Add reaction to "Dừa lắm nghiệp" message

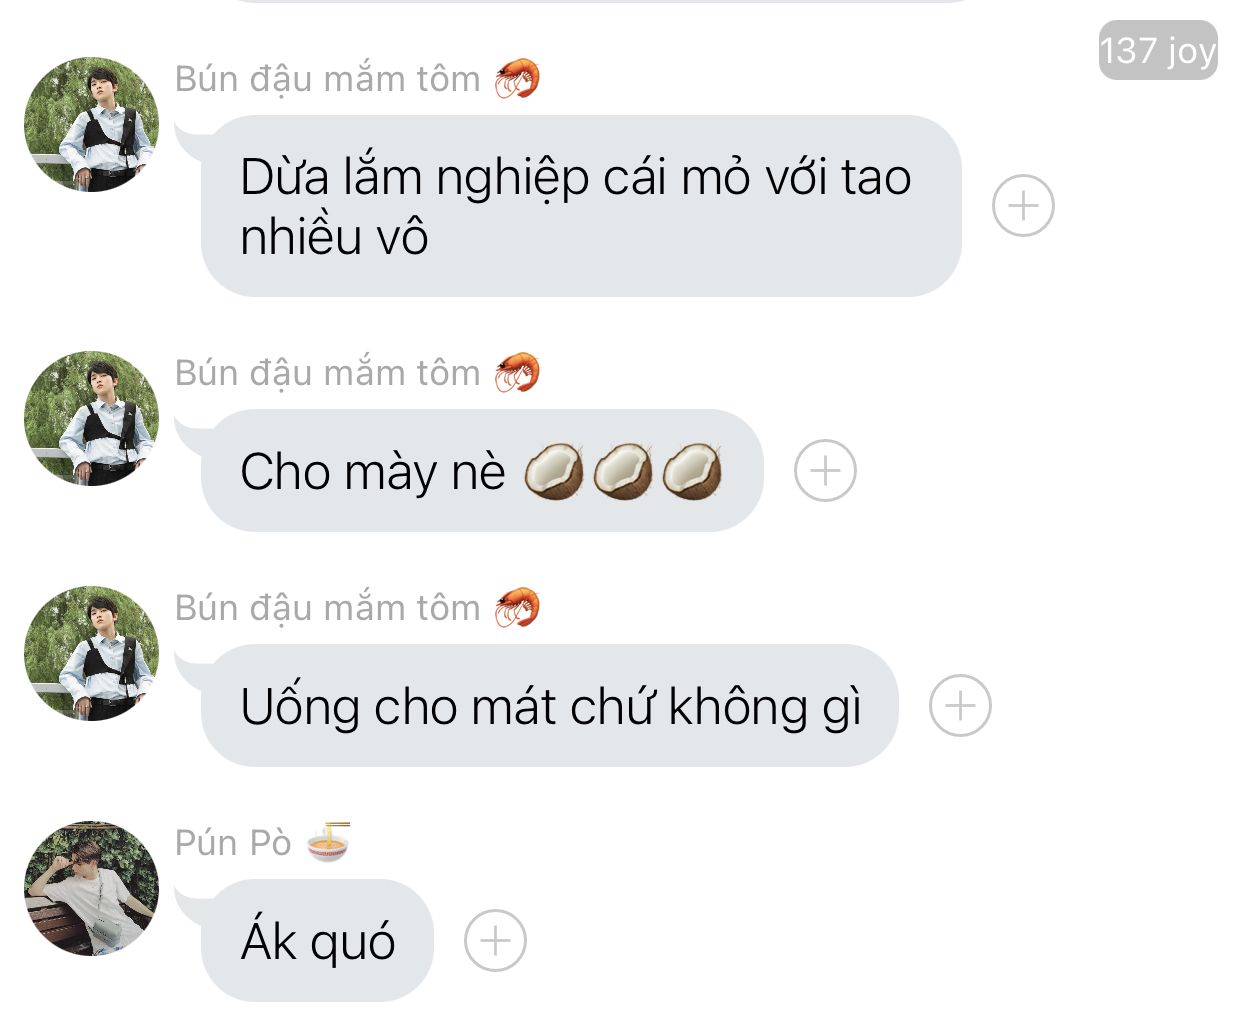tap(1023, 206)
